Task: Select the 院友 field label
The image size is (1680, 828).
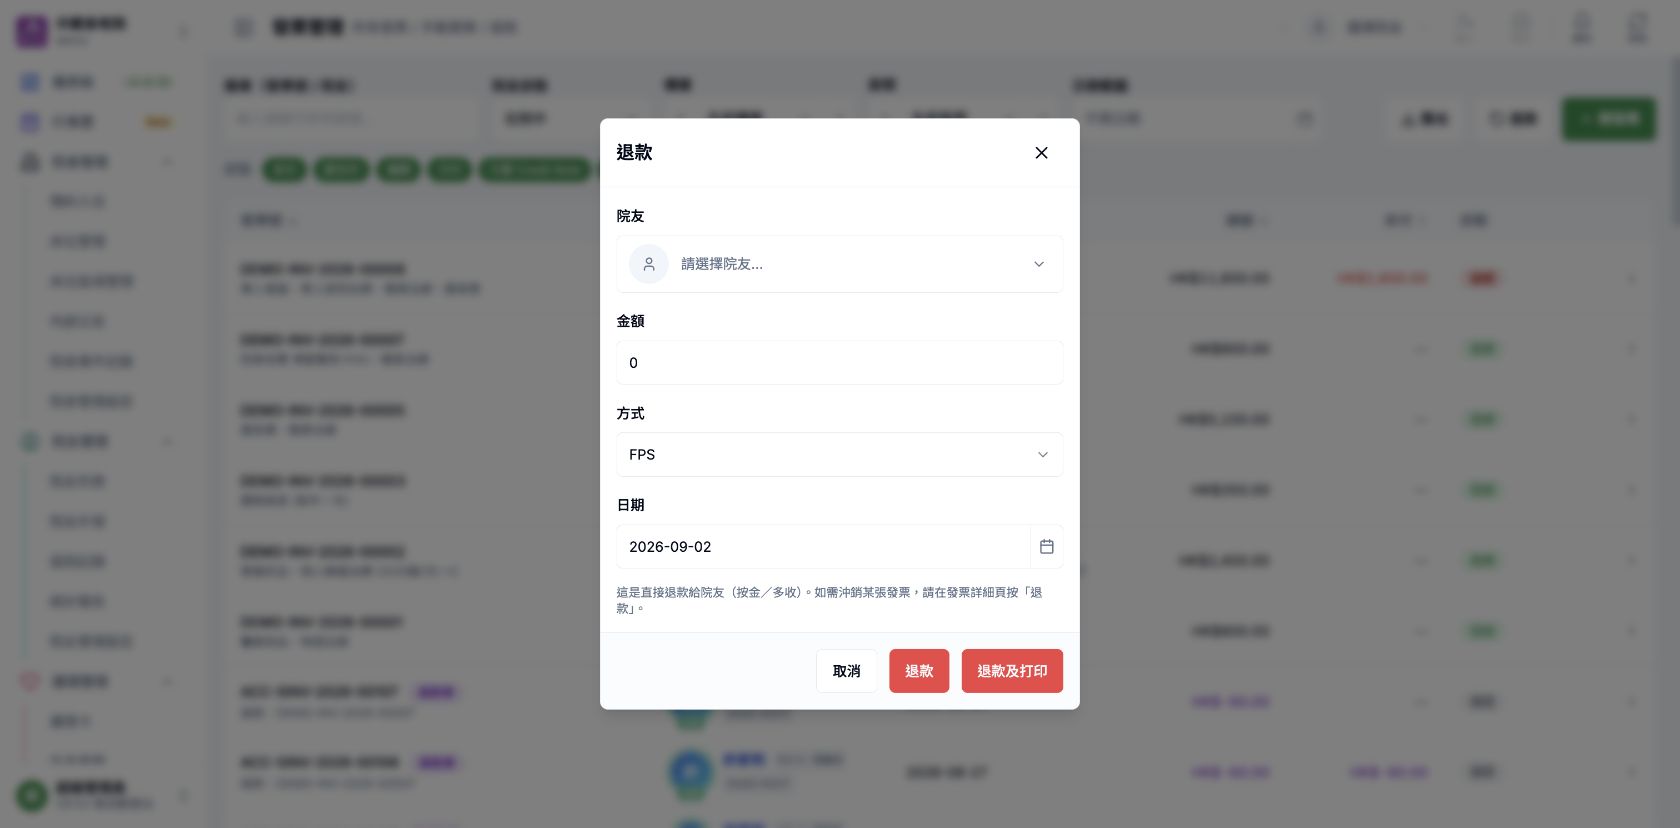Action: [x=631, y=216]
